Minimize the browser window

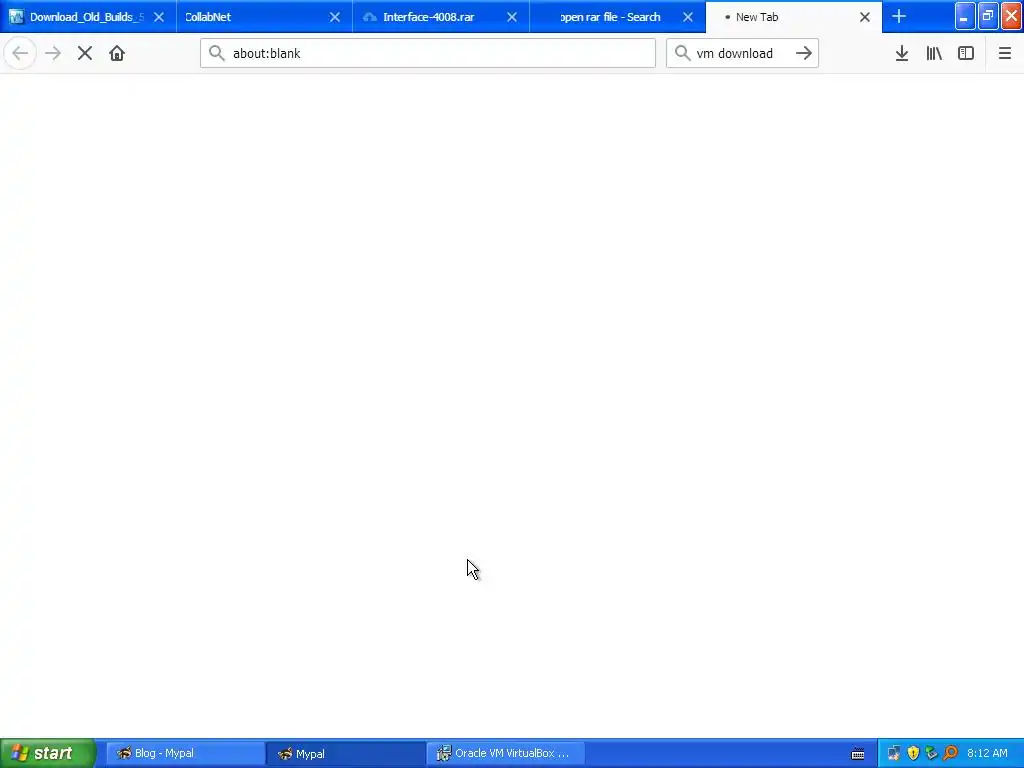[x=965, y=16]
